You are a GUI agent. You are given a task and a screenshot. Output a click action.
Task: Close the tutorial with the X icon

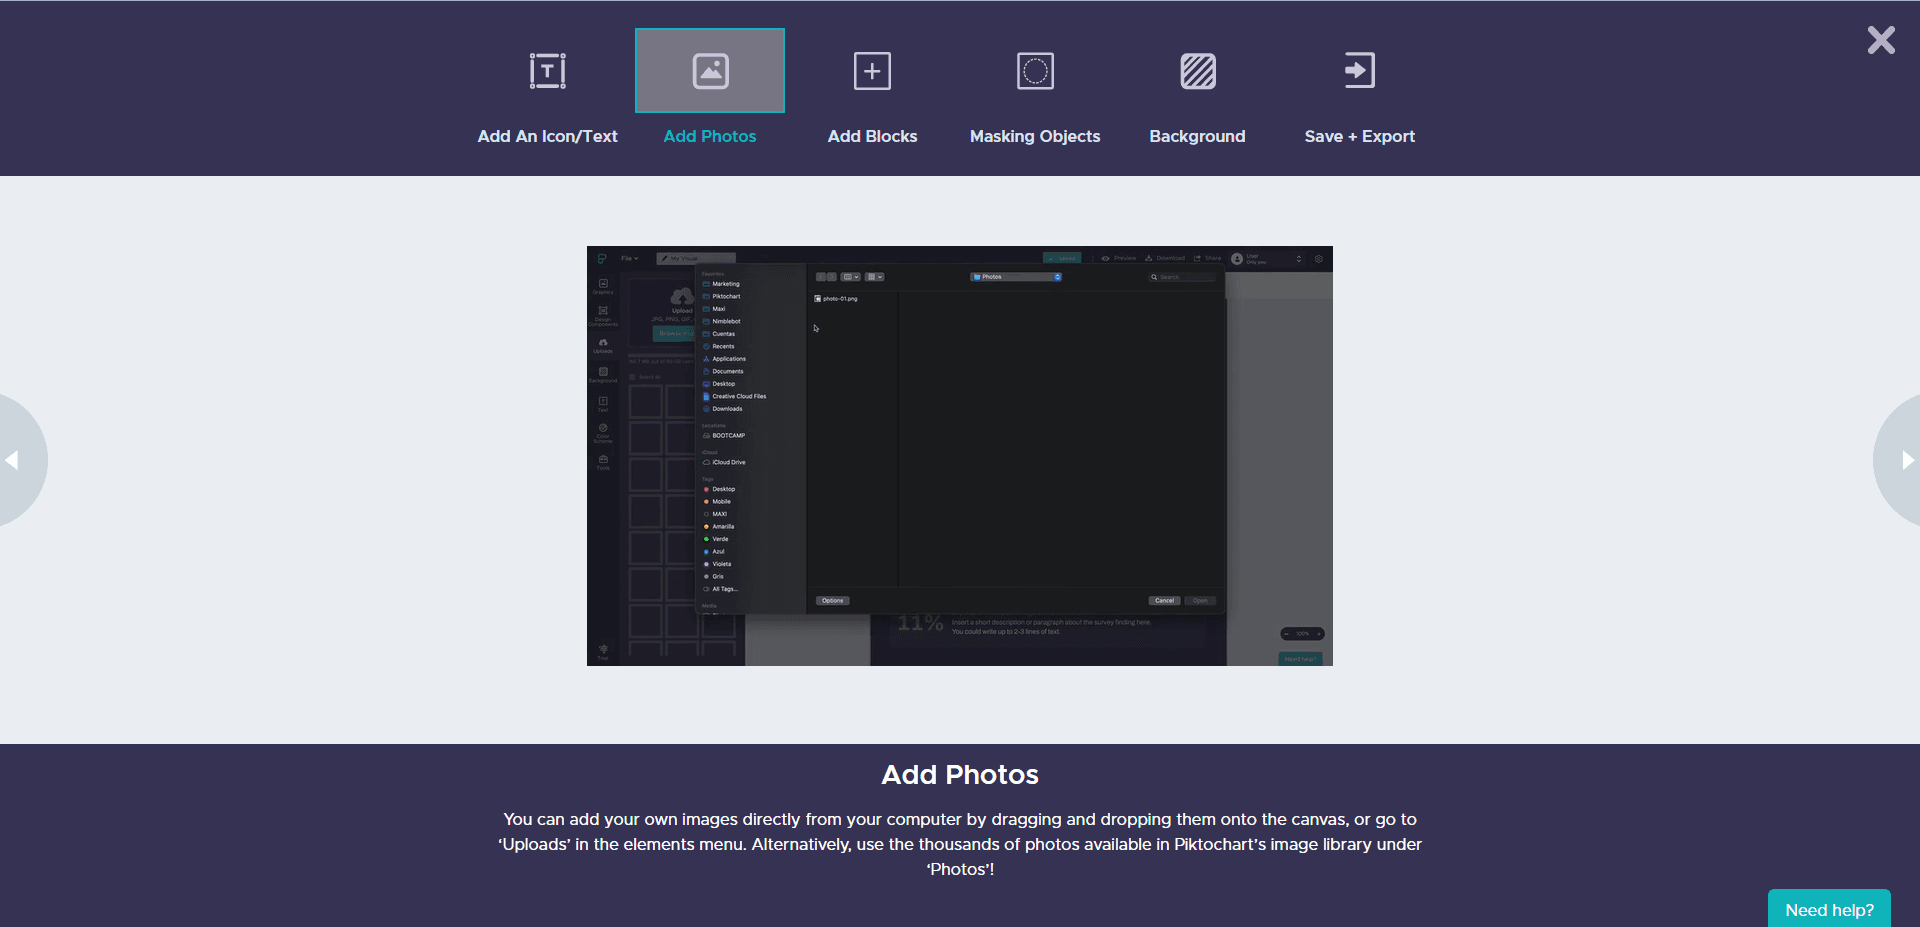point(1881,40)
